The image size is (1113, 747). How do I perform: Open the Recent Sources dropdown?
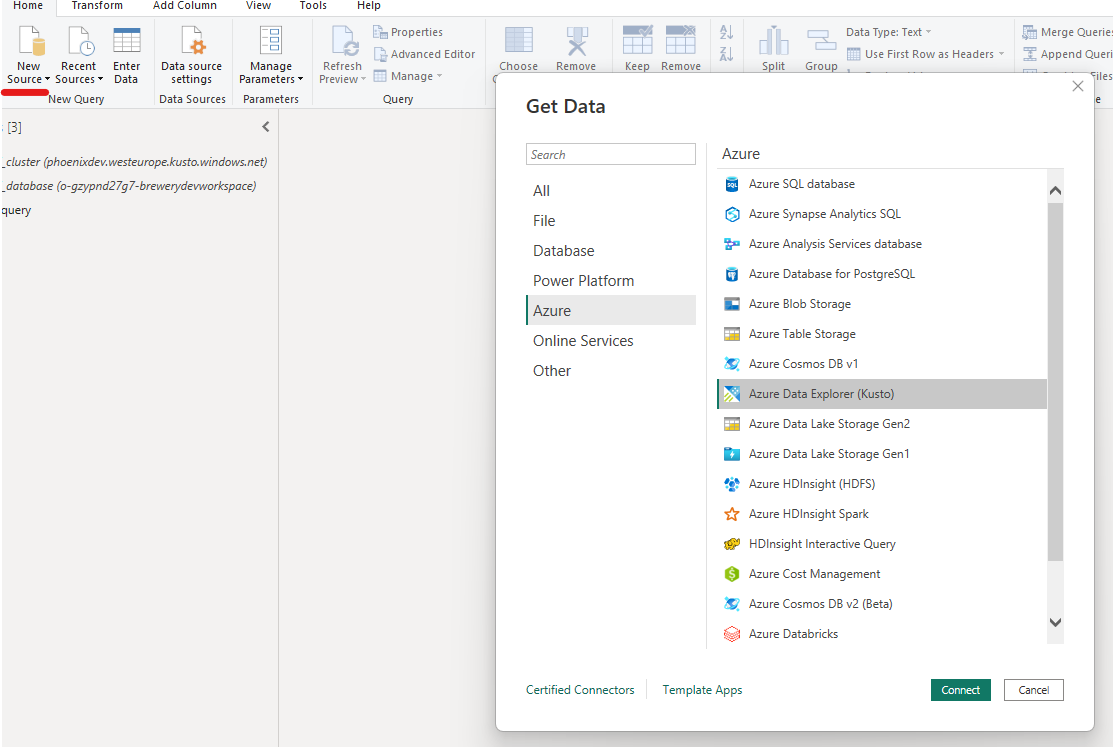79,55
